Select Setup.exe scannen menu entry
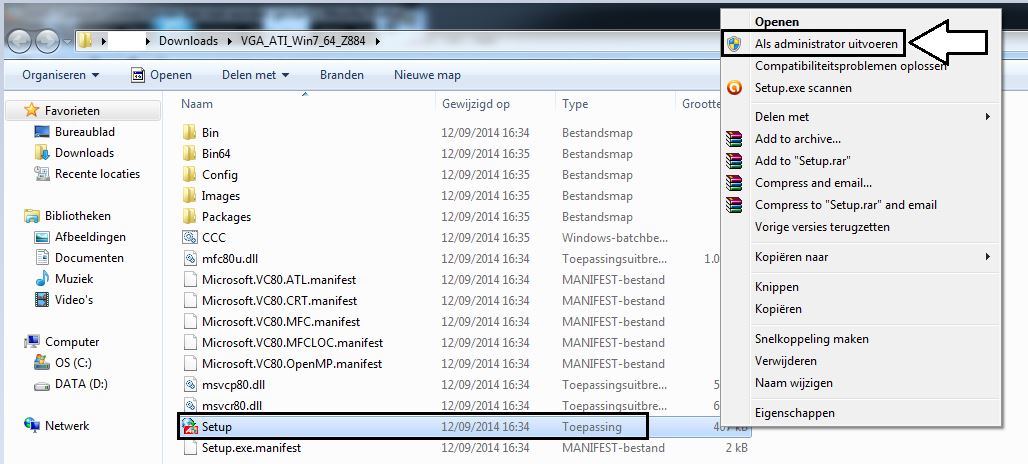This screenshot has width=1028, height=464. pyautogui.click(x=803, y=87)
